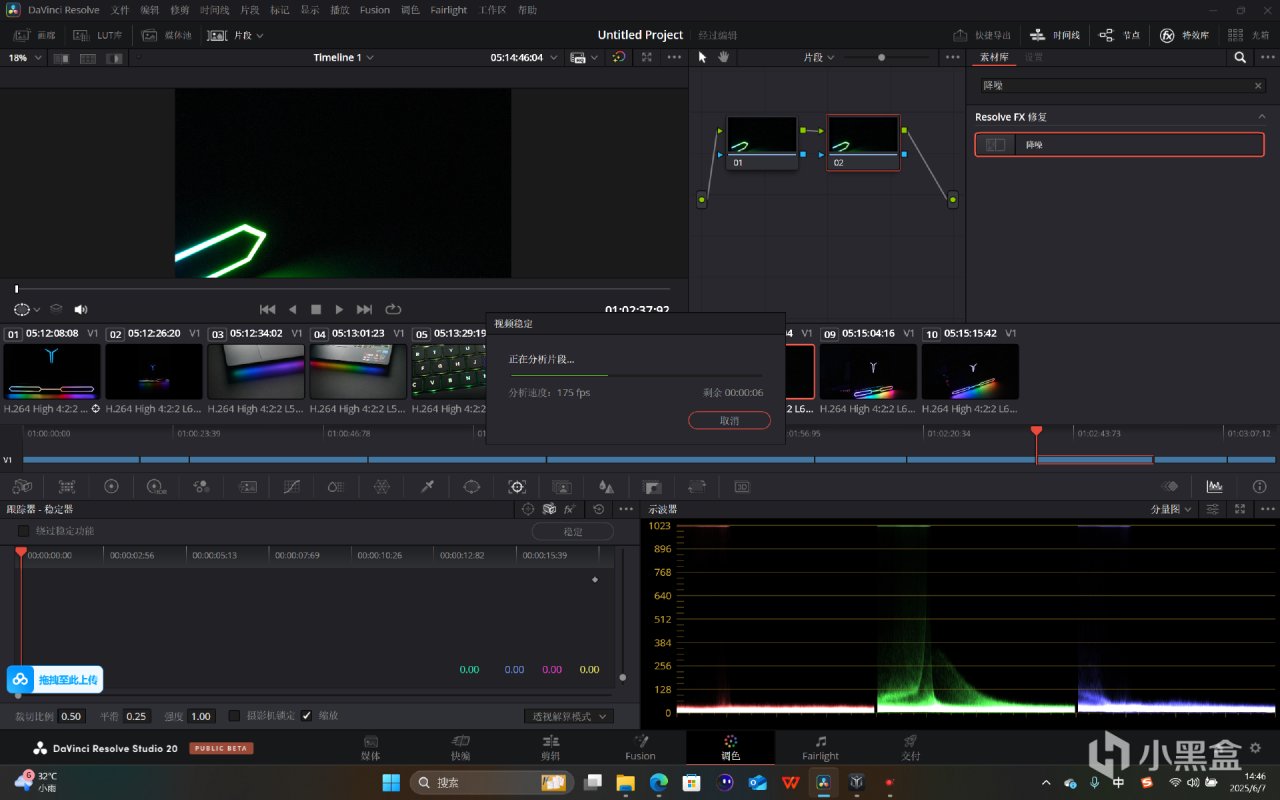Select the Color Wheels palette icon
The image size is (1280, 800).
111,487
